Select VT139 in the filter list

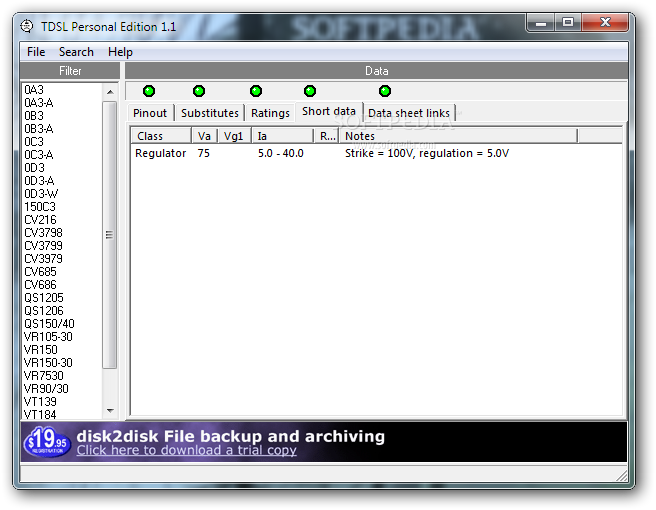40,401
